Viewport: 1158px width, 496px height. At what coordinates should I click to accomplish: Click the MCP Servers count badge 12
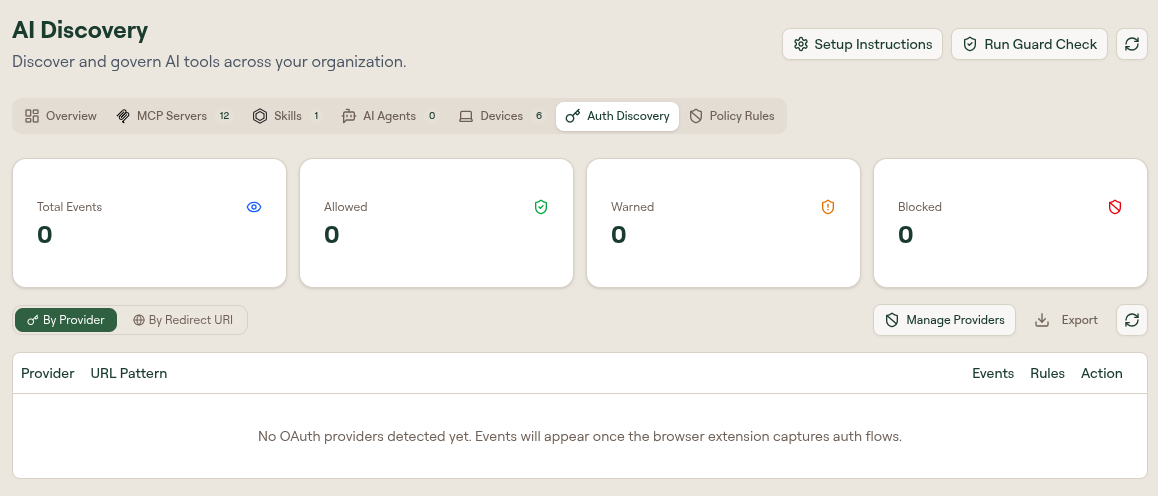(x=225, y=116)
